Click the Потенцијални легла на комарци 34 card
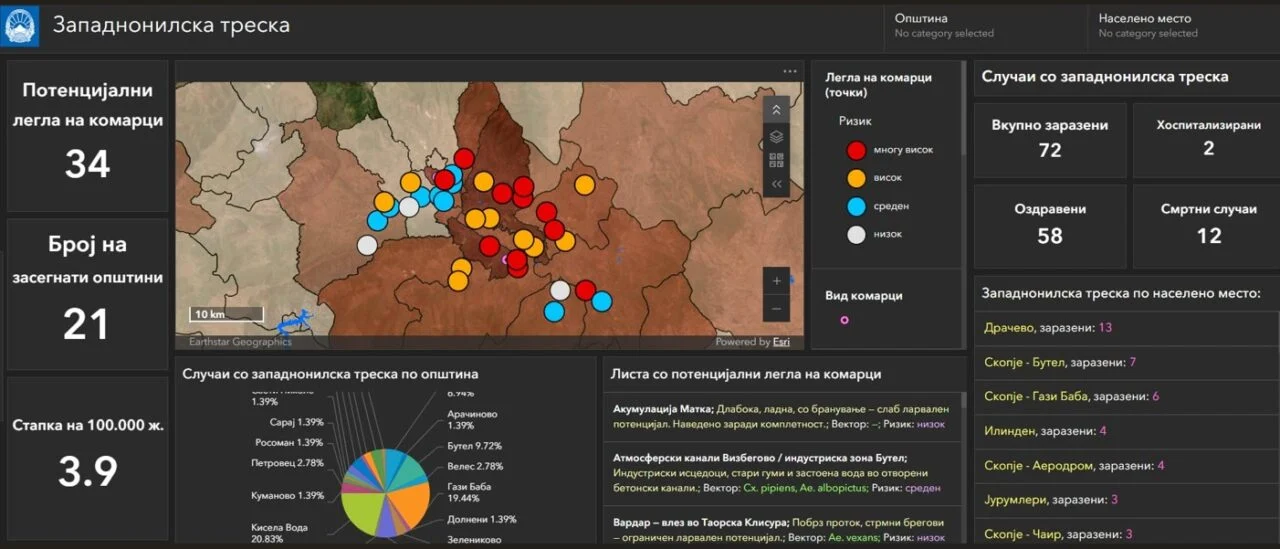This screenshot has height=549, width=1280. point(87,135)
